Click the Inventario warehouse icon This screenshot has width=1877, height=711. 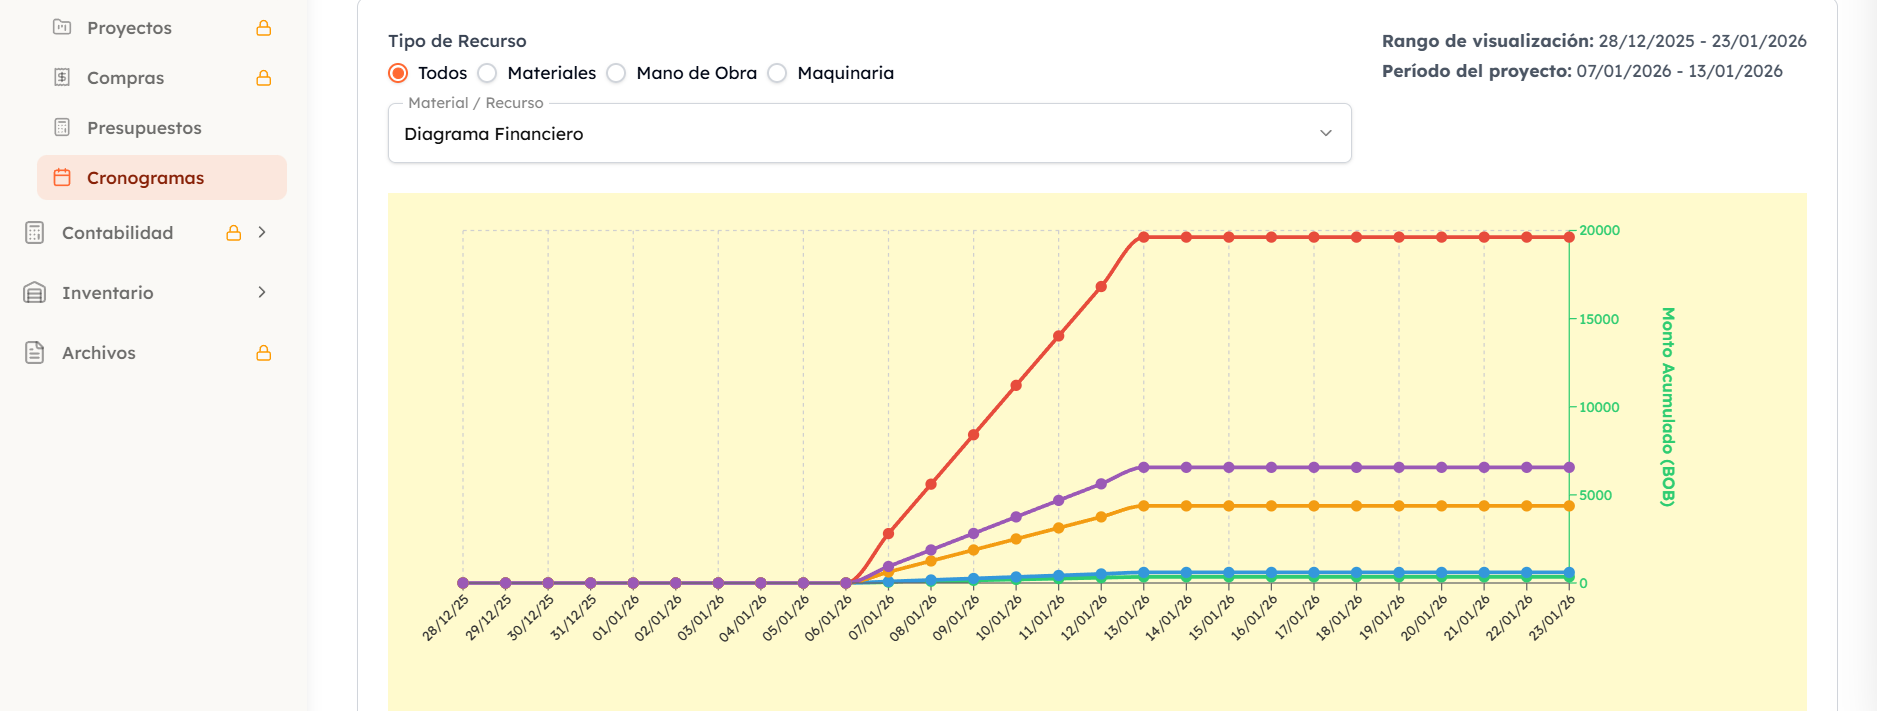pos(35,293)
